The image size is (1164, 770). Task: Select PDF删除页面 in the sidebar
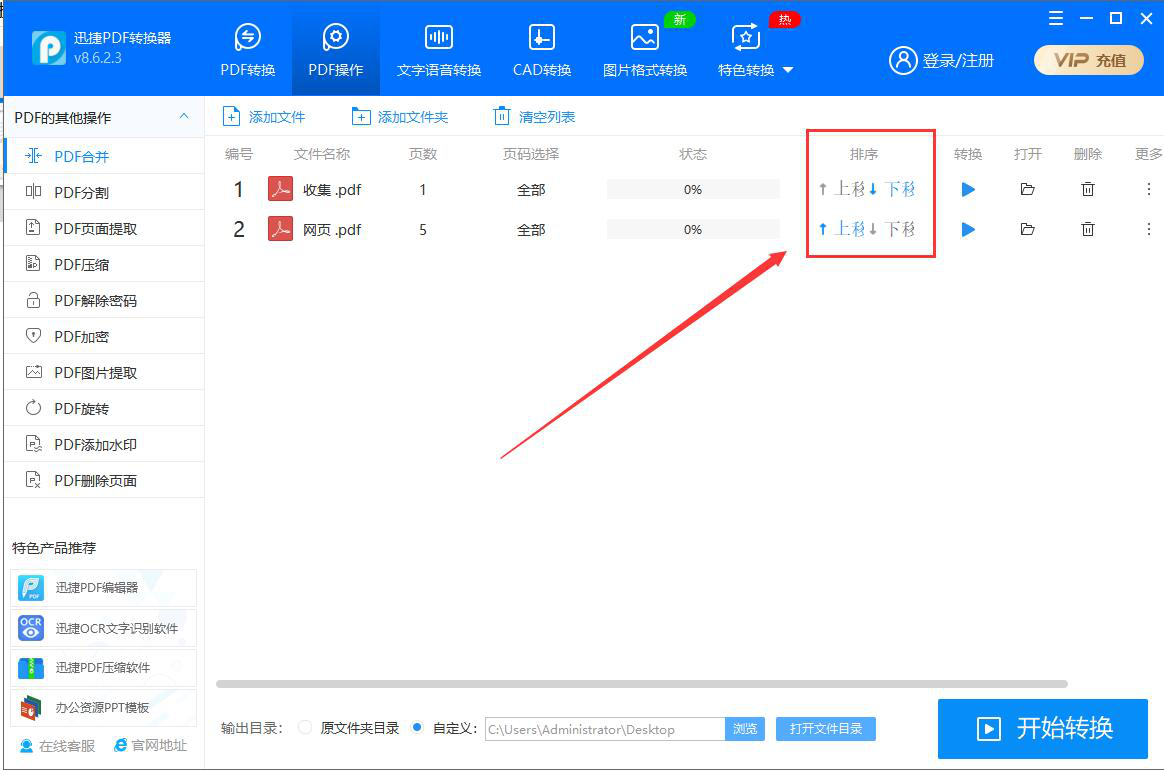click(x=104, y=480)
